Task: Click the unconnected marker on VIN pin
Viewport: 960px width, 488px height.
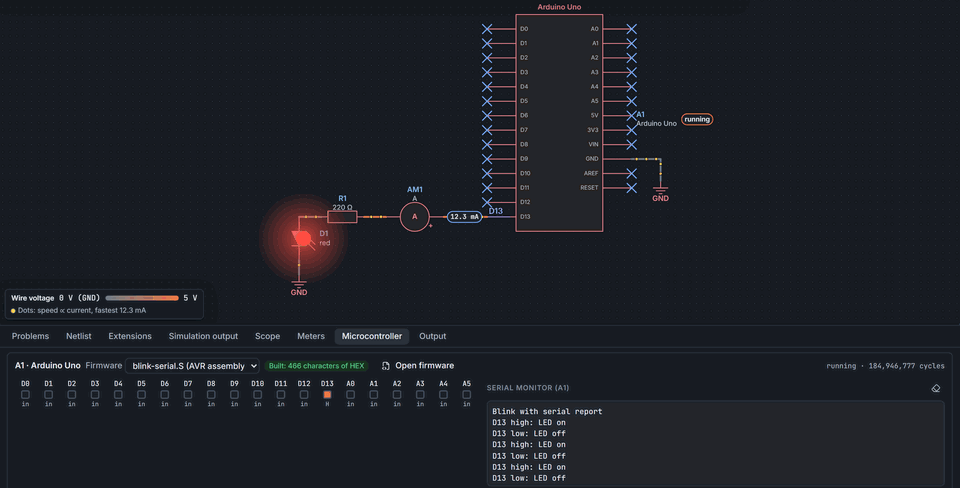Action: 632,145
